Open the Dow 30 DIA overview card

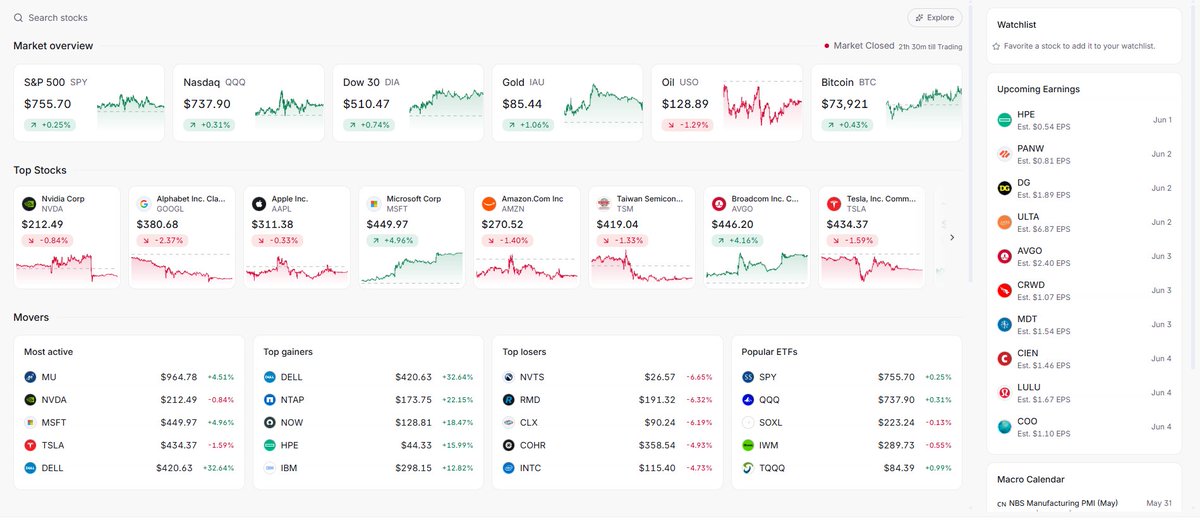point(408,103)
